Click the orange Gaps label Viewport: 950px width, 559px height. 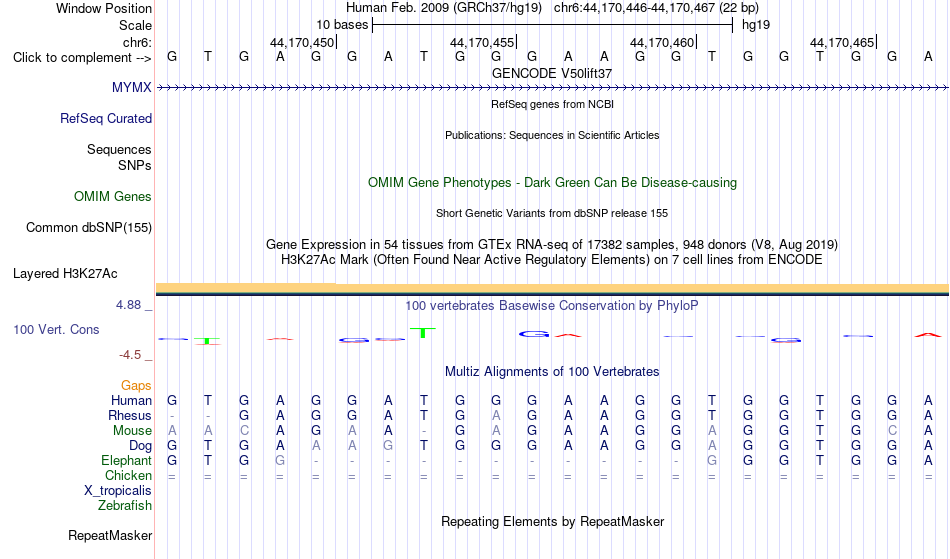click(x=136, y=386)
